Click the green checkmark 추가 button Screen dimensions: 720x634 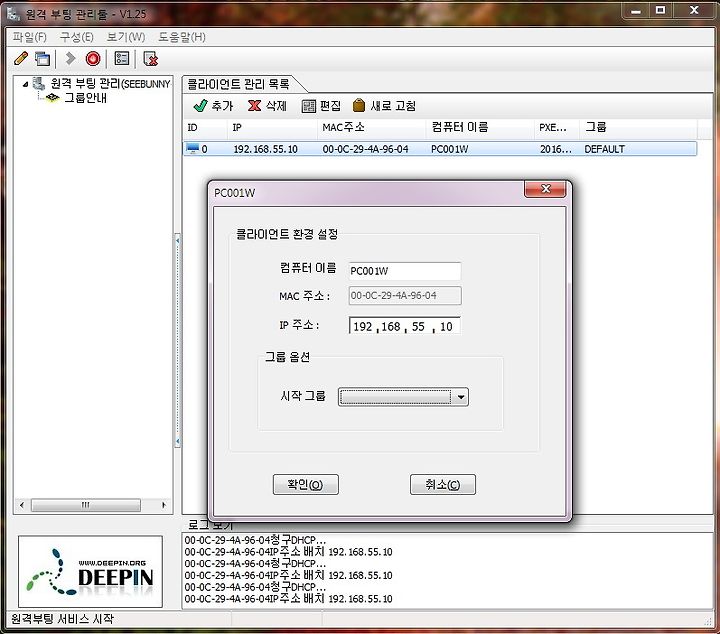213,106
